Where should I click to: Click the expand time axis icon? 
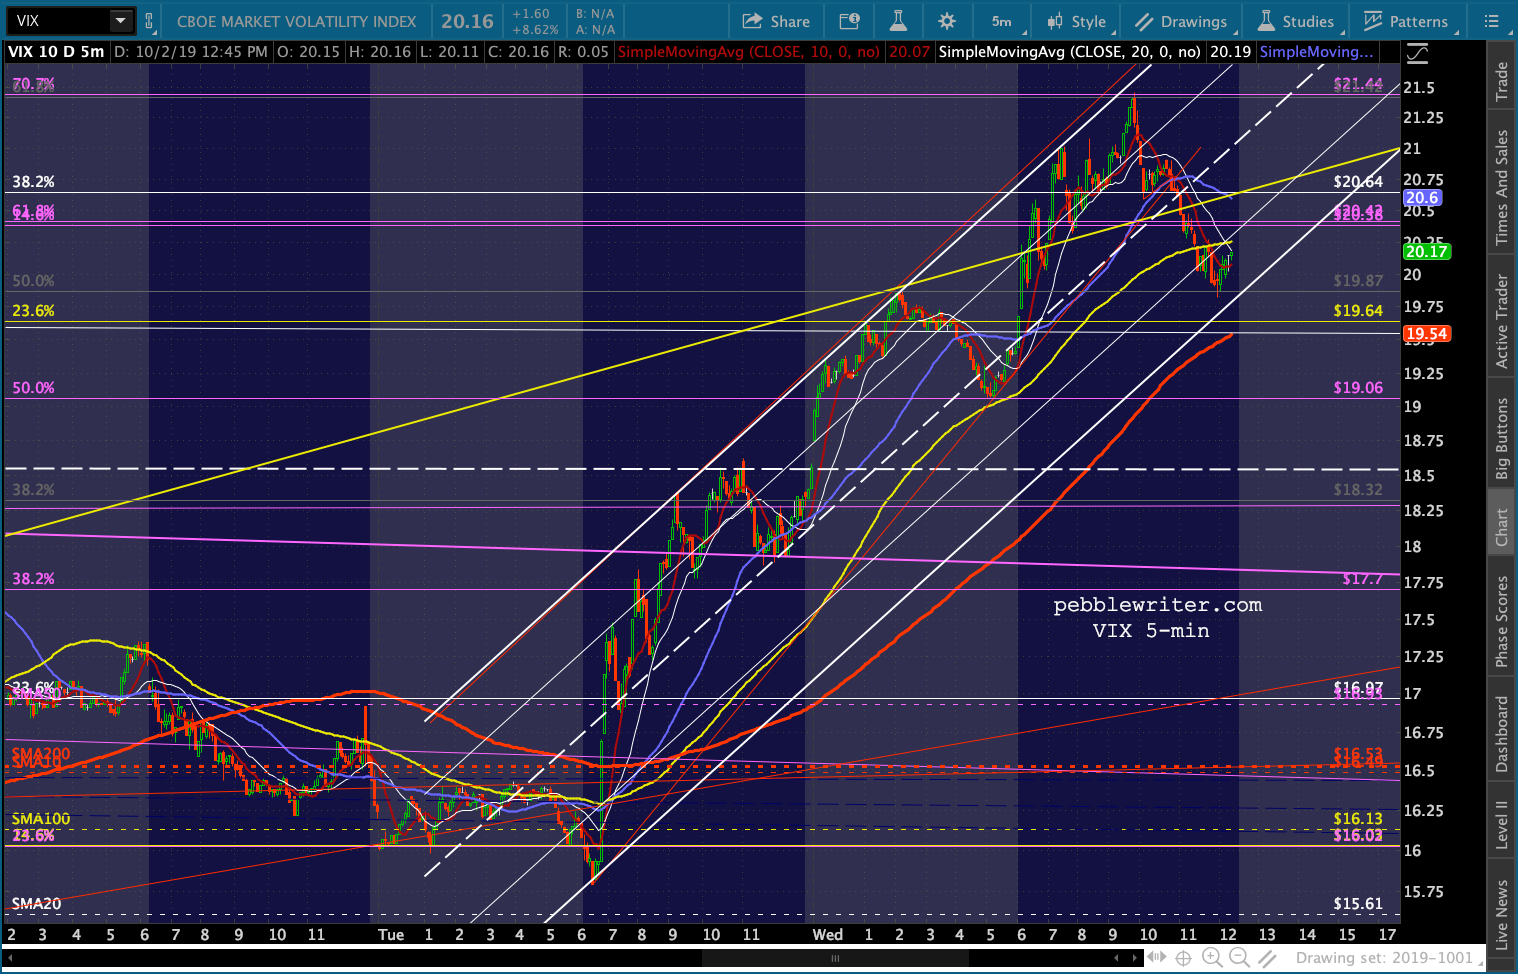coord(1158,958)
